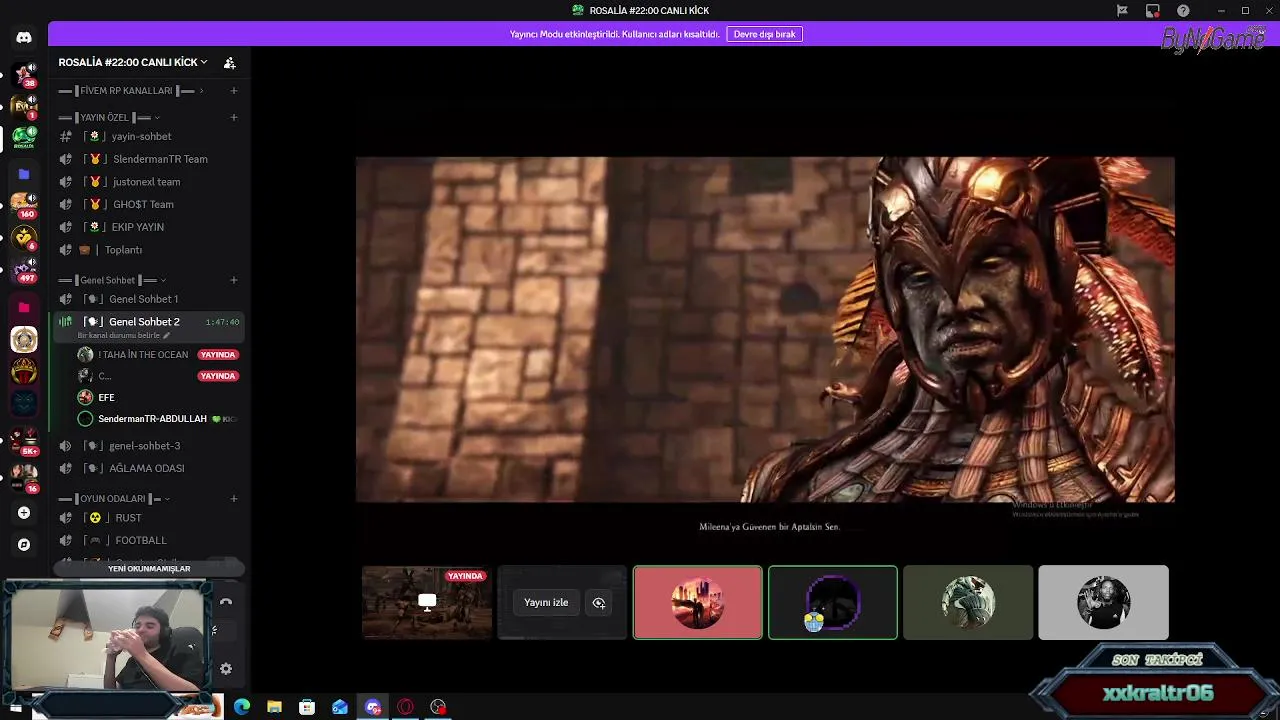This screenshot has width=1280, height=720.
Task: Click YAYINDA badge next to user C...
Action: tap(217, 376)
